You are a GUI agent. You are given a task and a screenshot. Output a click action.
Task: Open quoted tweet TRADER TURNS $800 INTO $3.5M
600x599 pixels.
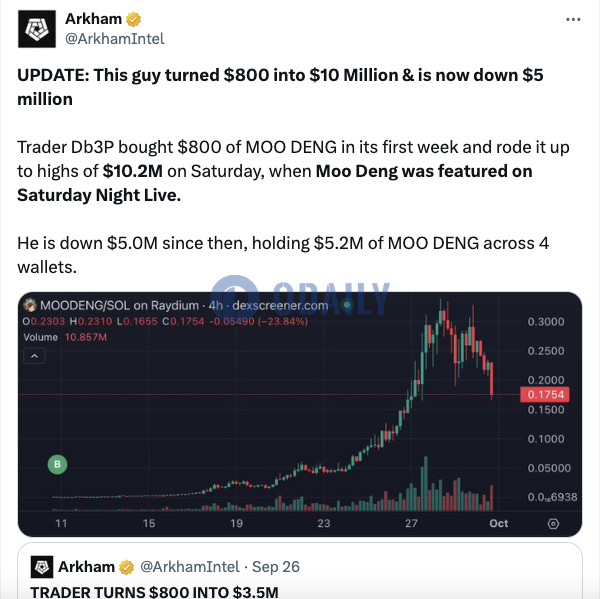point(154,592)
